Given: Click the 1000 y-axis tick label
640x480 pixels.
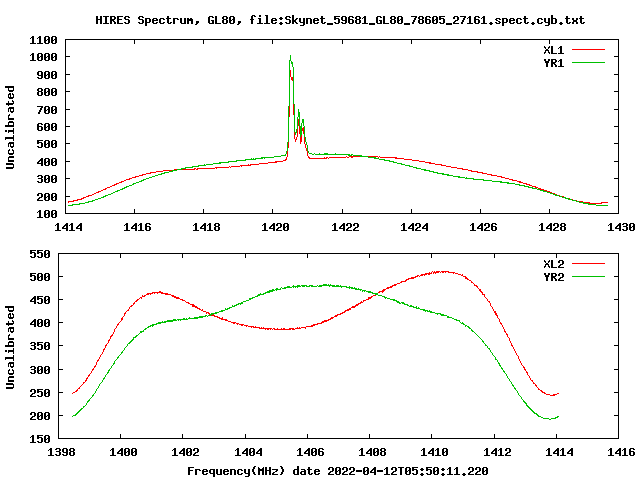Looking at the screenshot, I should coord(43,57).
